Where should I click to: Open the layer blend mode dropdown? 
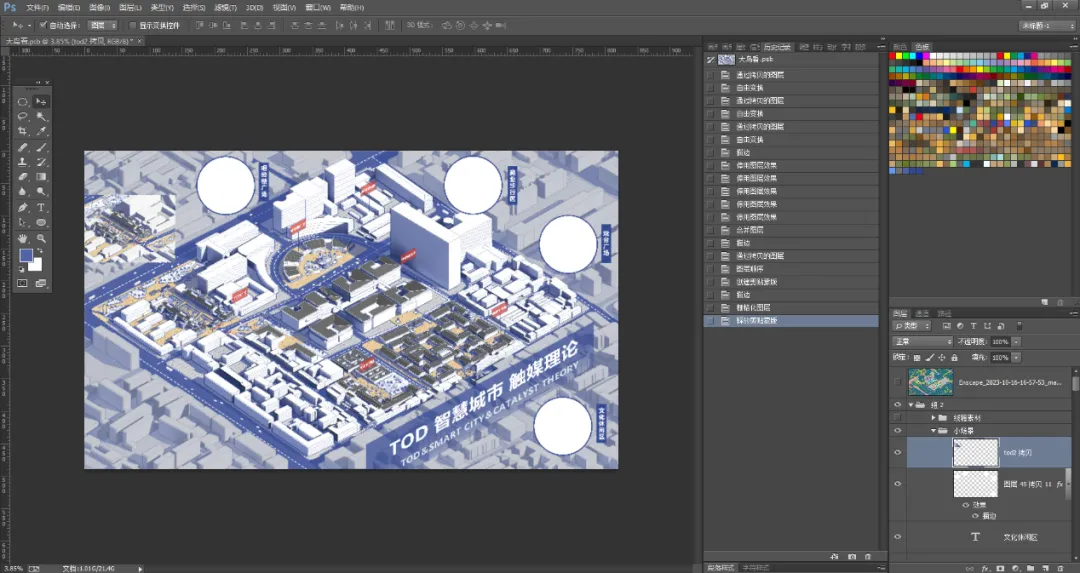pos(922,342)
